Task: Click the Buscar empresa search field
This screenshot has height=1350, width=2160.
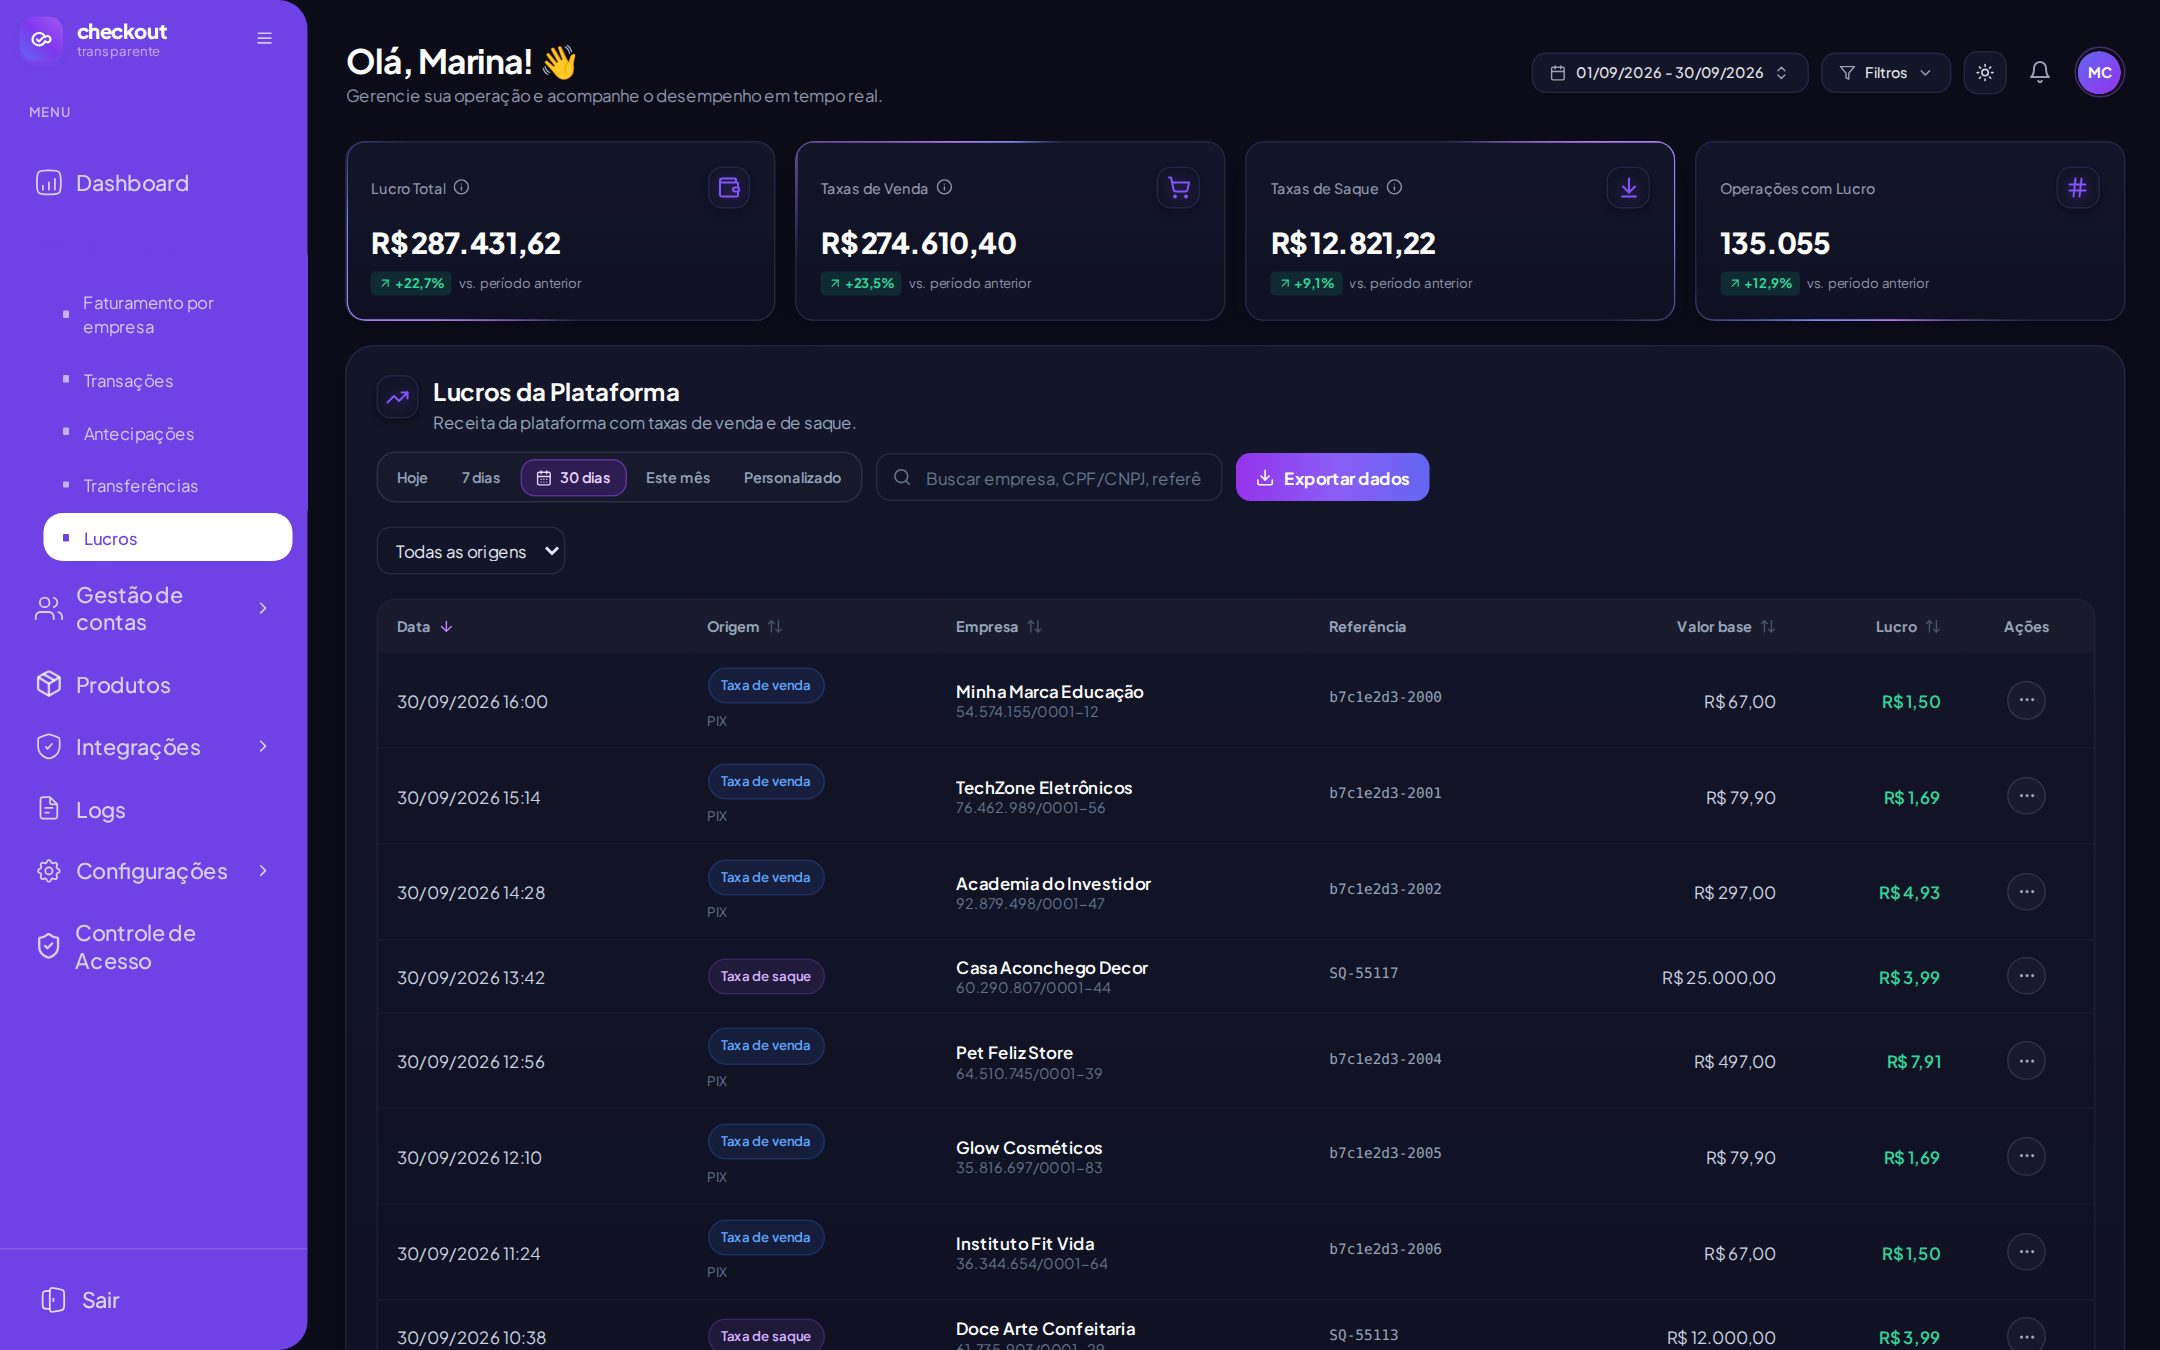Action: tap(1049, 478)
